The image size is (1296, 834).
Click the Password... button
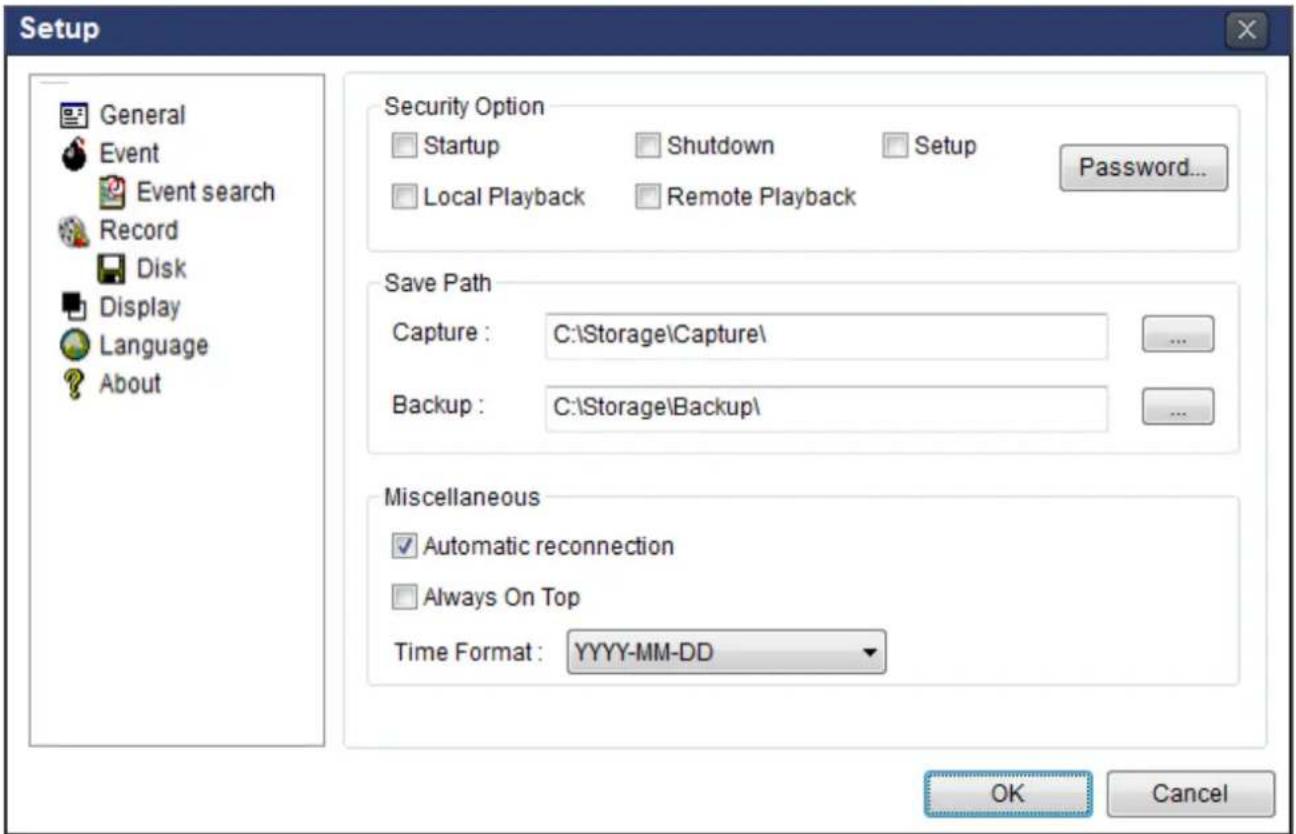[x=1142, y=168]
